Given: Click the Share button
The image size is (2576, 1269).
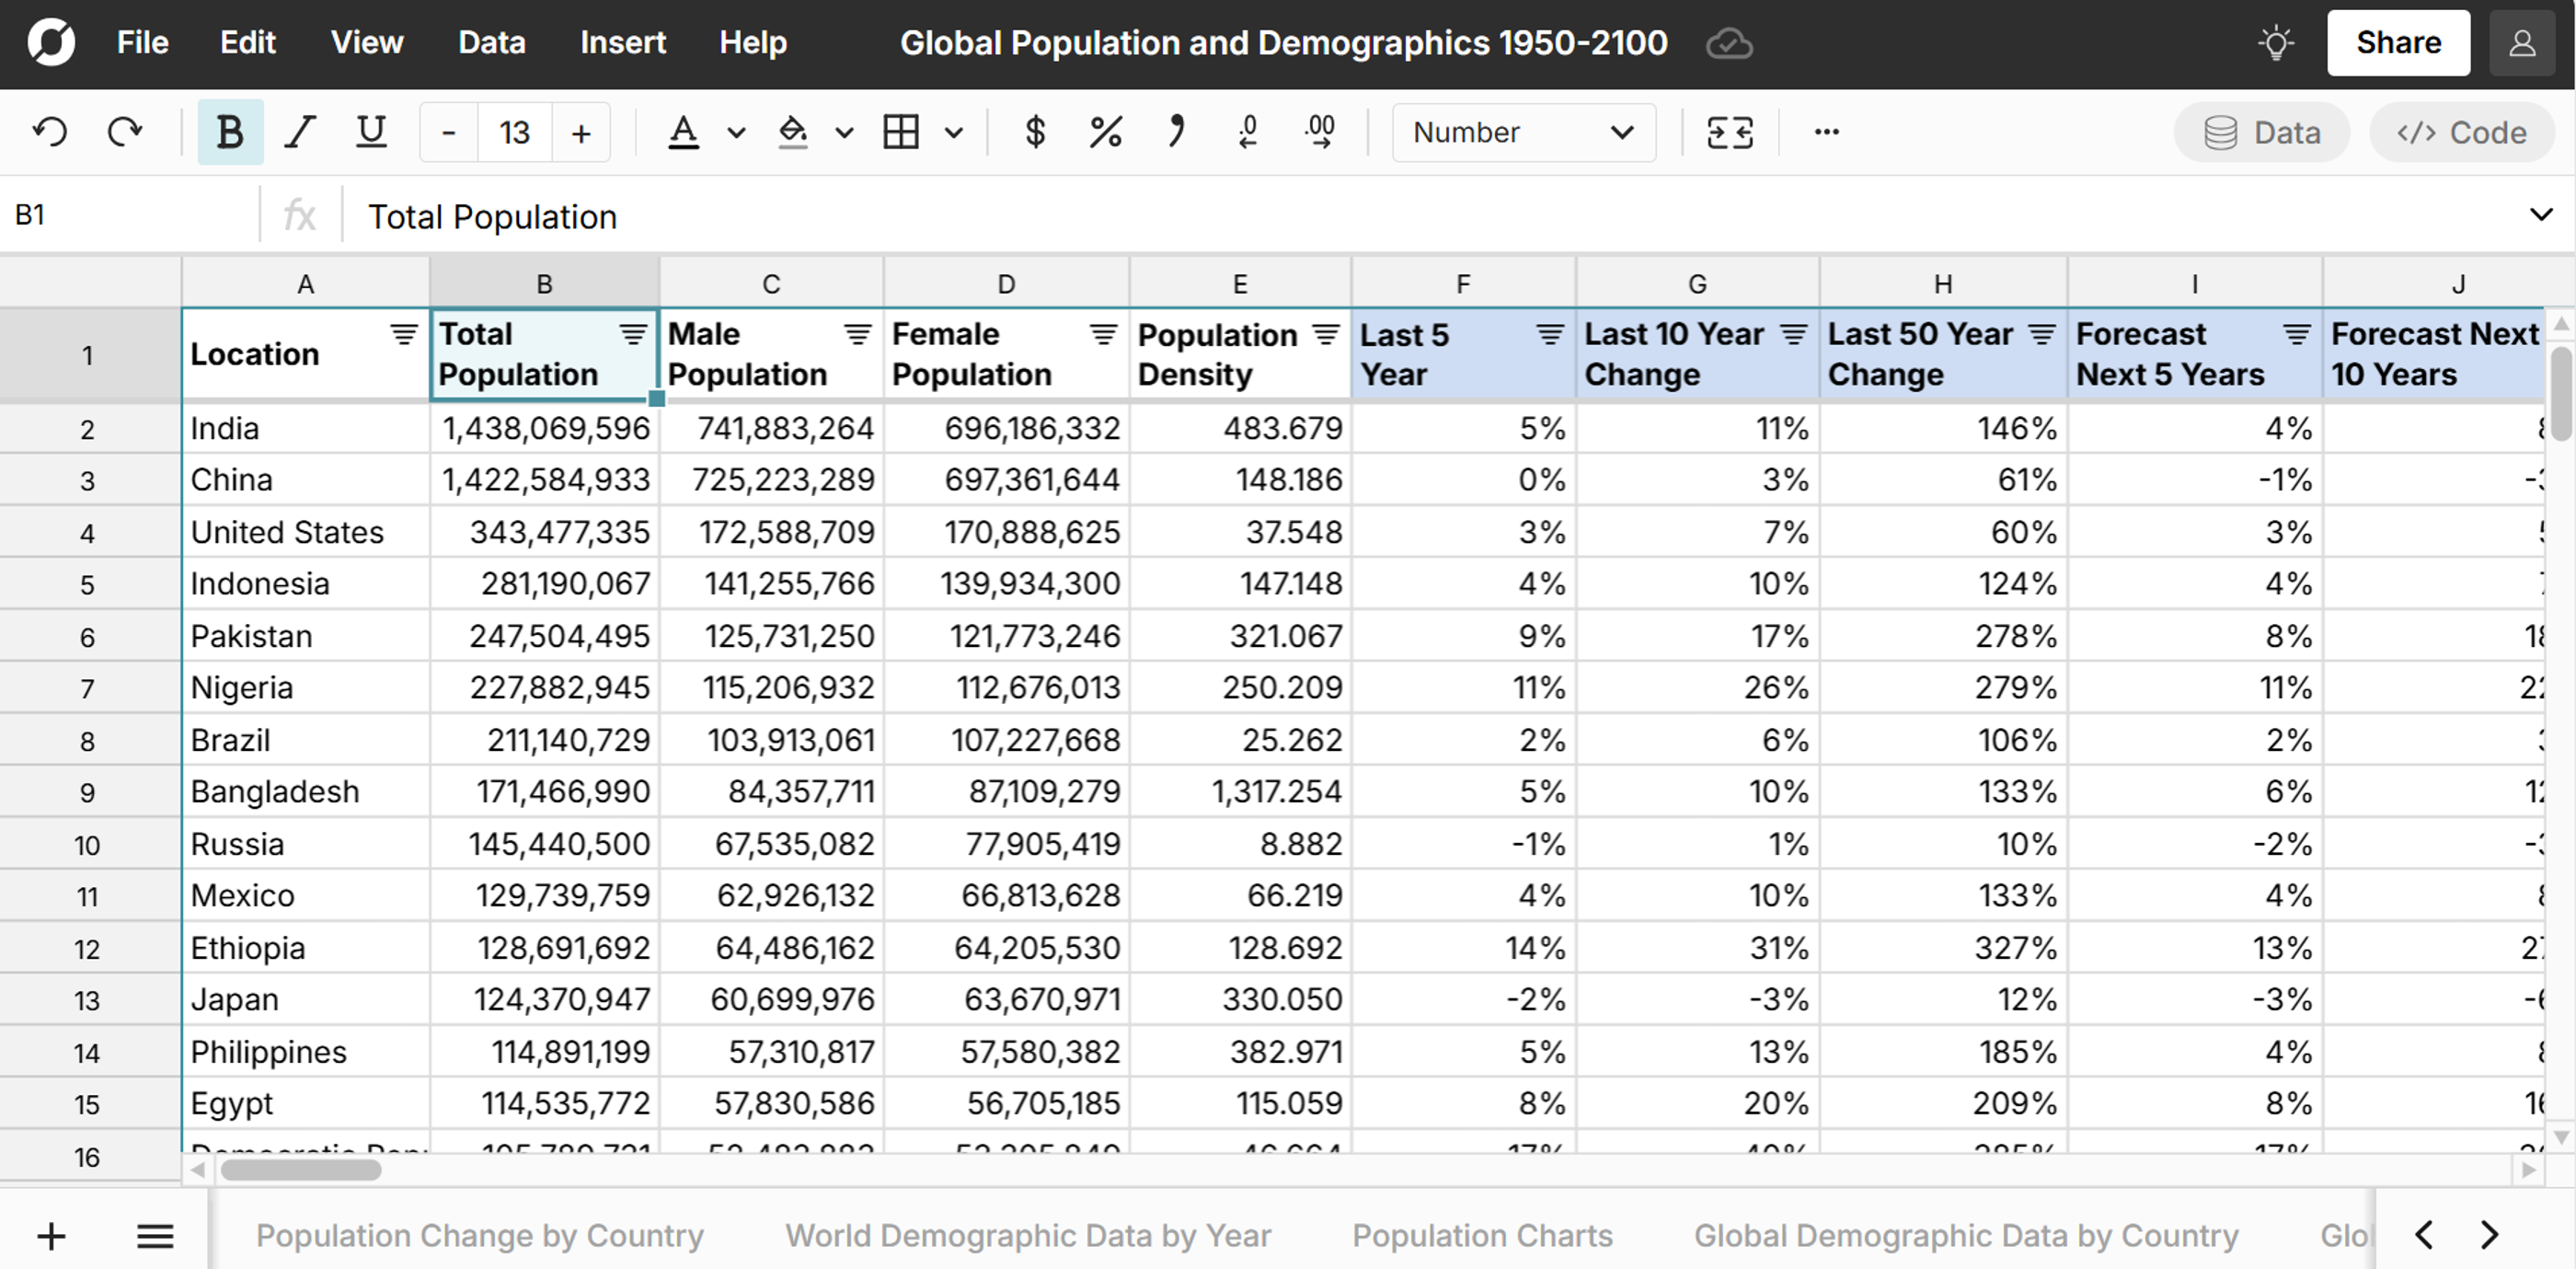Looking at the screenshot, I should point(2398,42).
